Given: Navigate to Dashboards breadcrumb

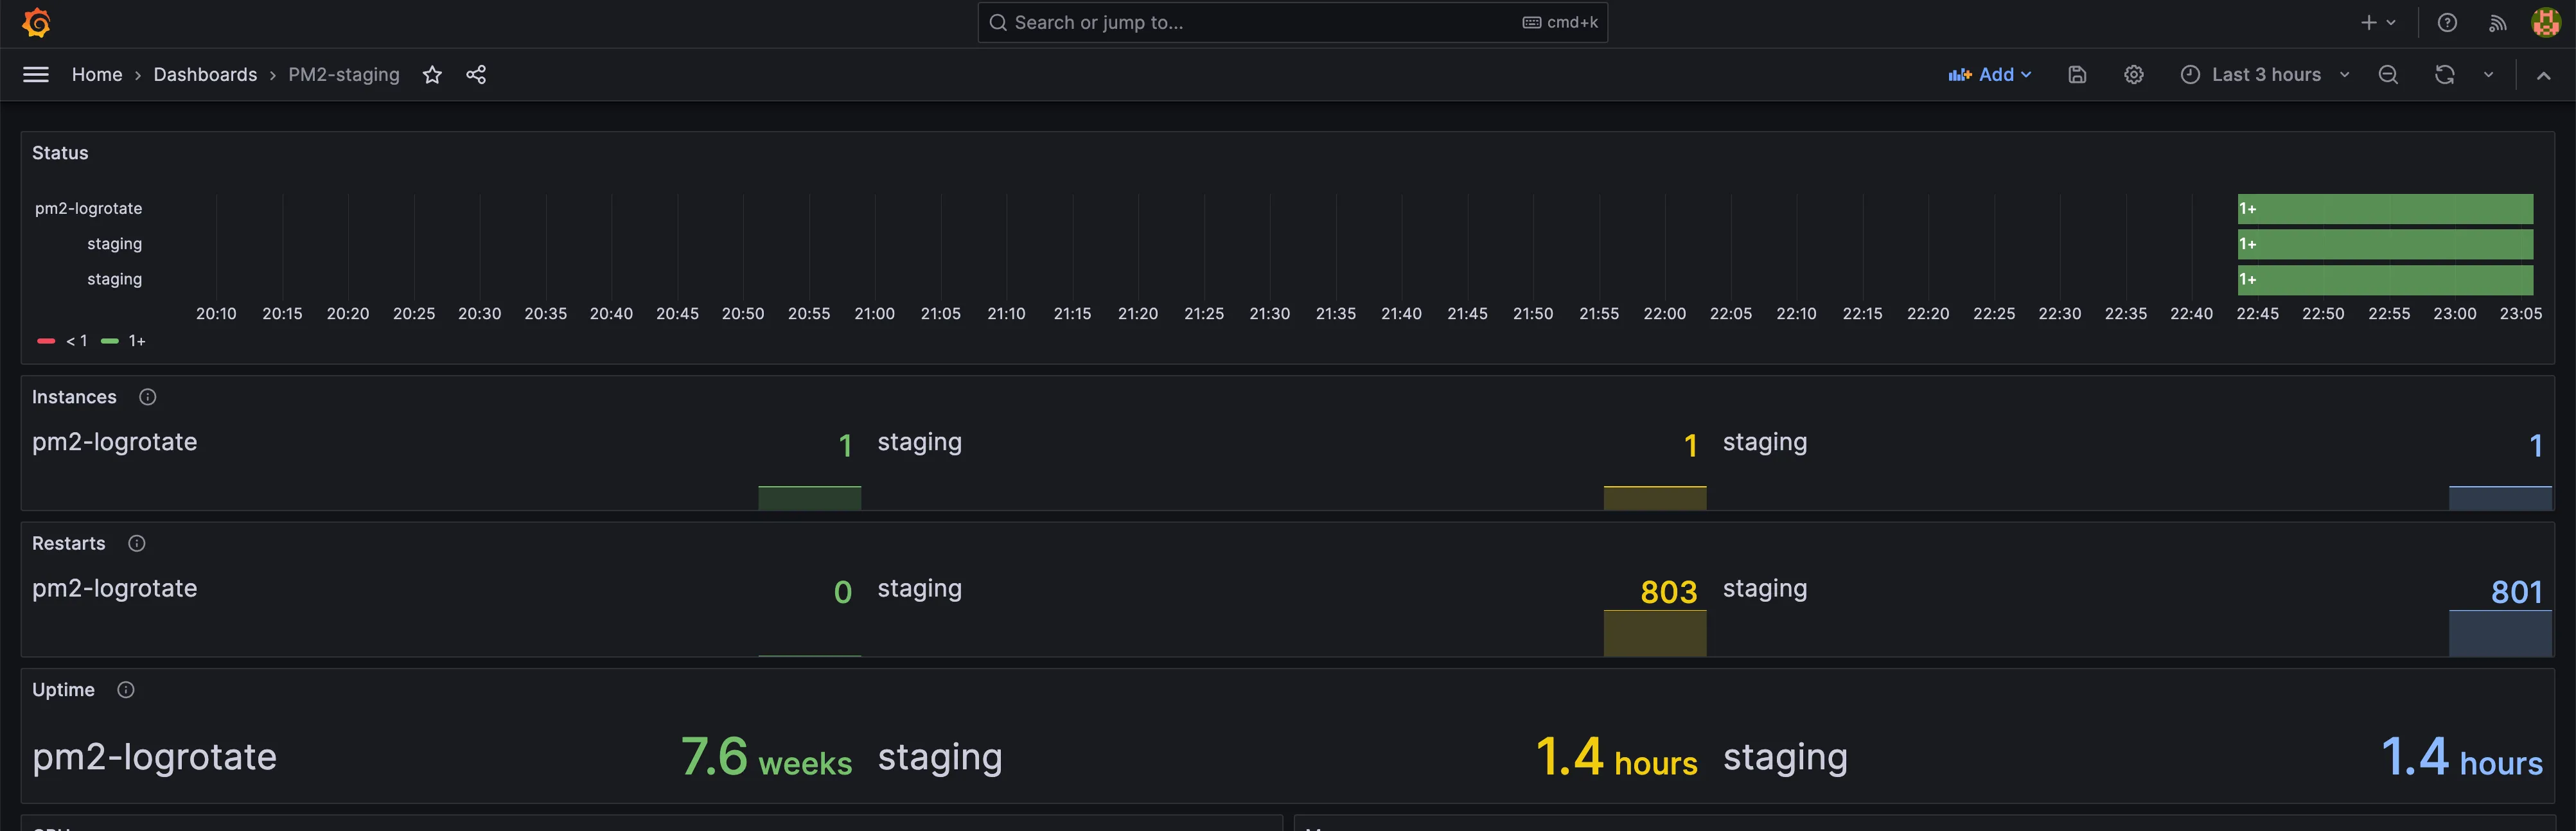Looking at the screenshot, I should pos(205,75).
